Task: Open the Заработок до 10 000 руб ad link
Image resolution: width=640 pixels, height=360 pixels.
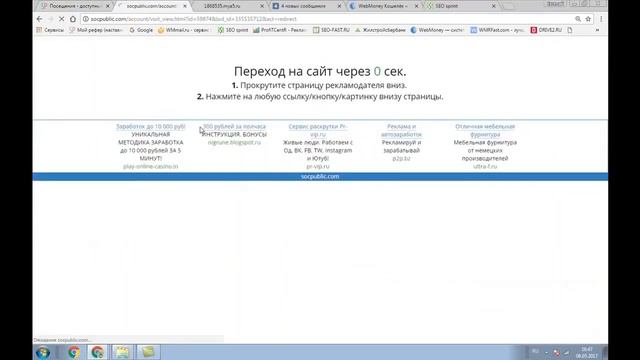Action: (x=151, y=127)
